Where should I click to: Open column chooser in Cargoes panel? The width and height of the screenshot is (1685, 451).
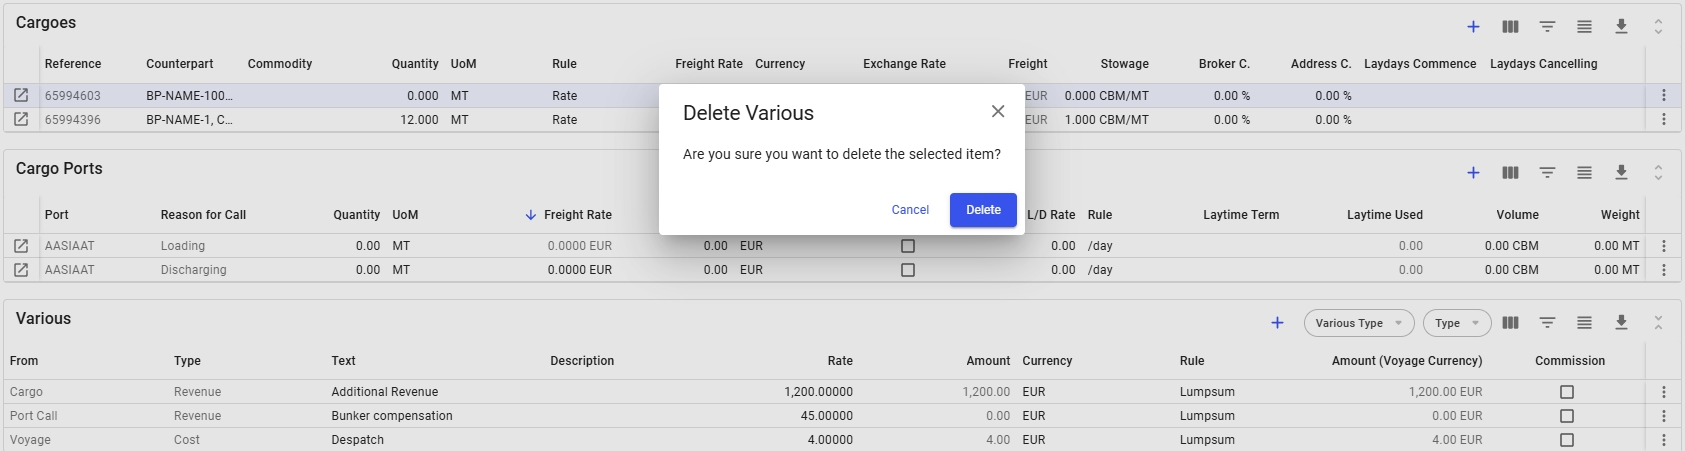pos(1510,27)
